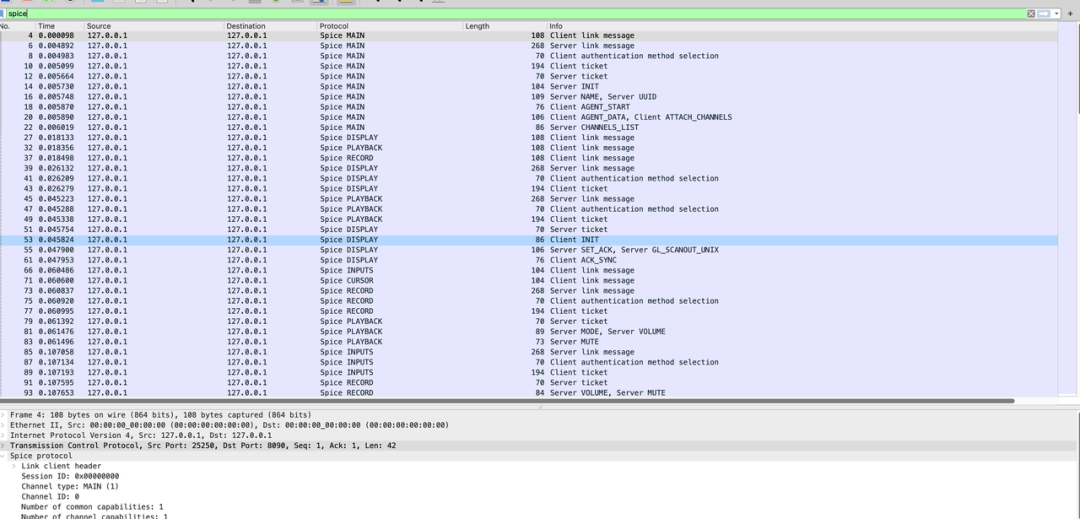Image resolution: width=1080 pixels, height=519 pixels.
Task: Clear the spice display filter
Action: click(x=1032, y=13)
